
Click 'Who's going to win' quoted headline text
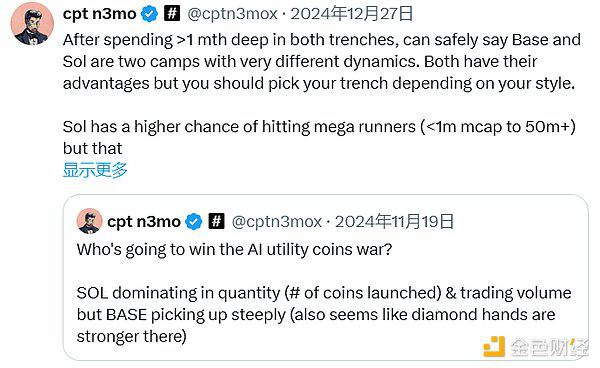tap(234, 250)
